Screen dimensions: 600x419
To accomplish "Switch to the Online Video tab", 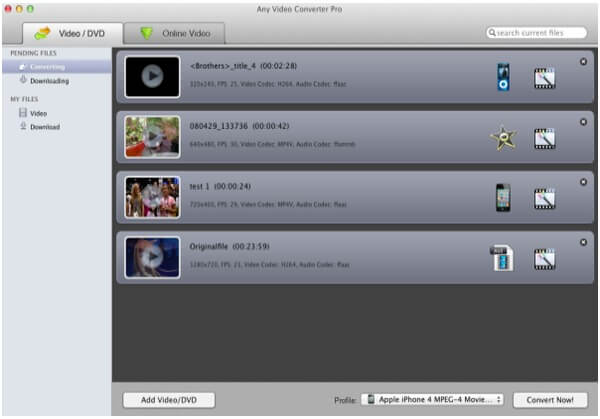I will (174, 33).
